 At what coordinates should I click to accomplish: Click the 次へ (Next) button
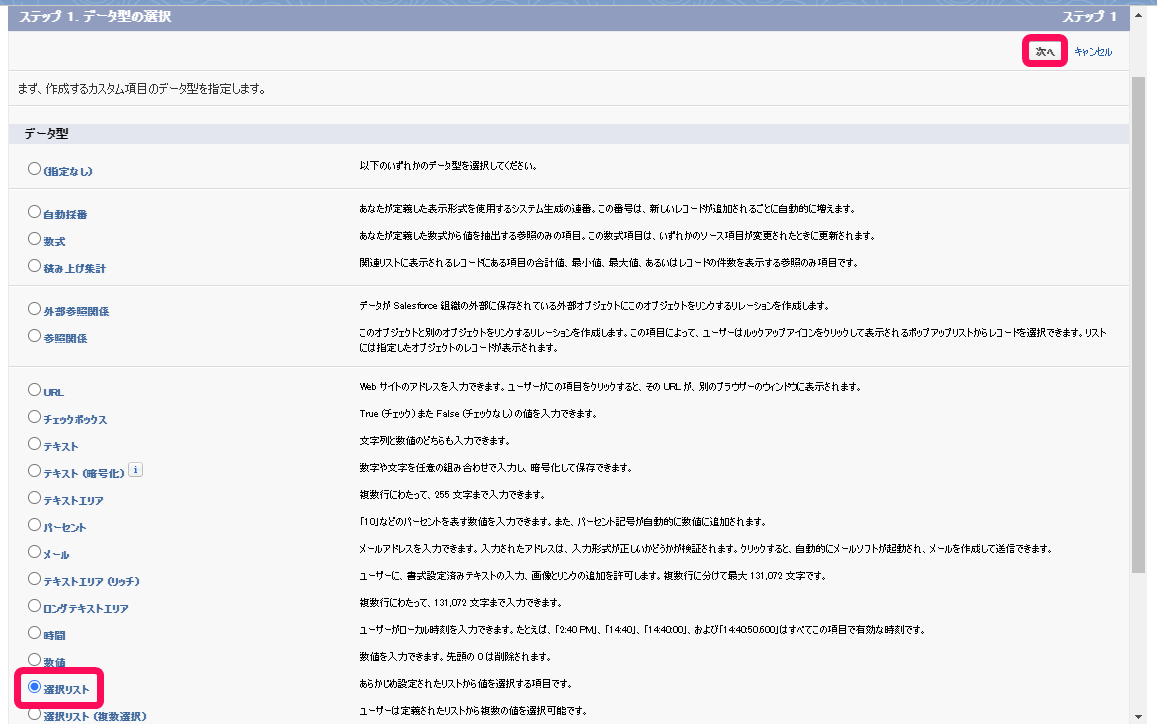pos(1044,51)
